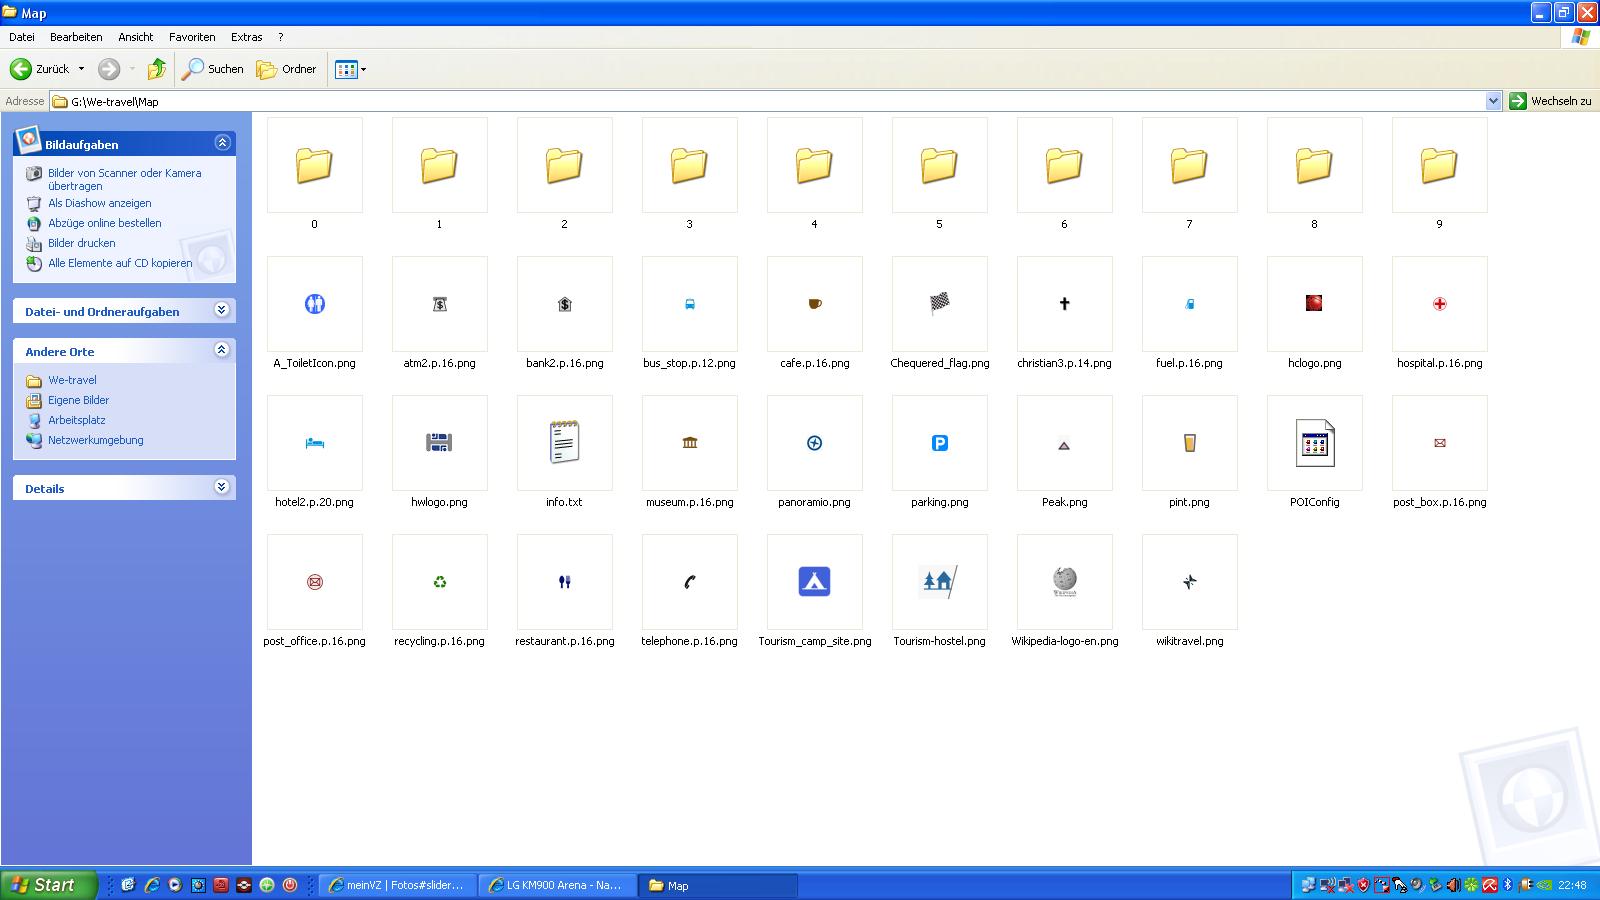Collapse the Andere Orte panel
This screenshot has width=1600, height=900.
pyautogui.click(x=222, y=350)
